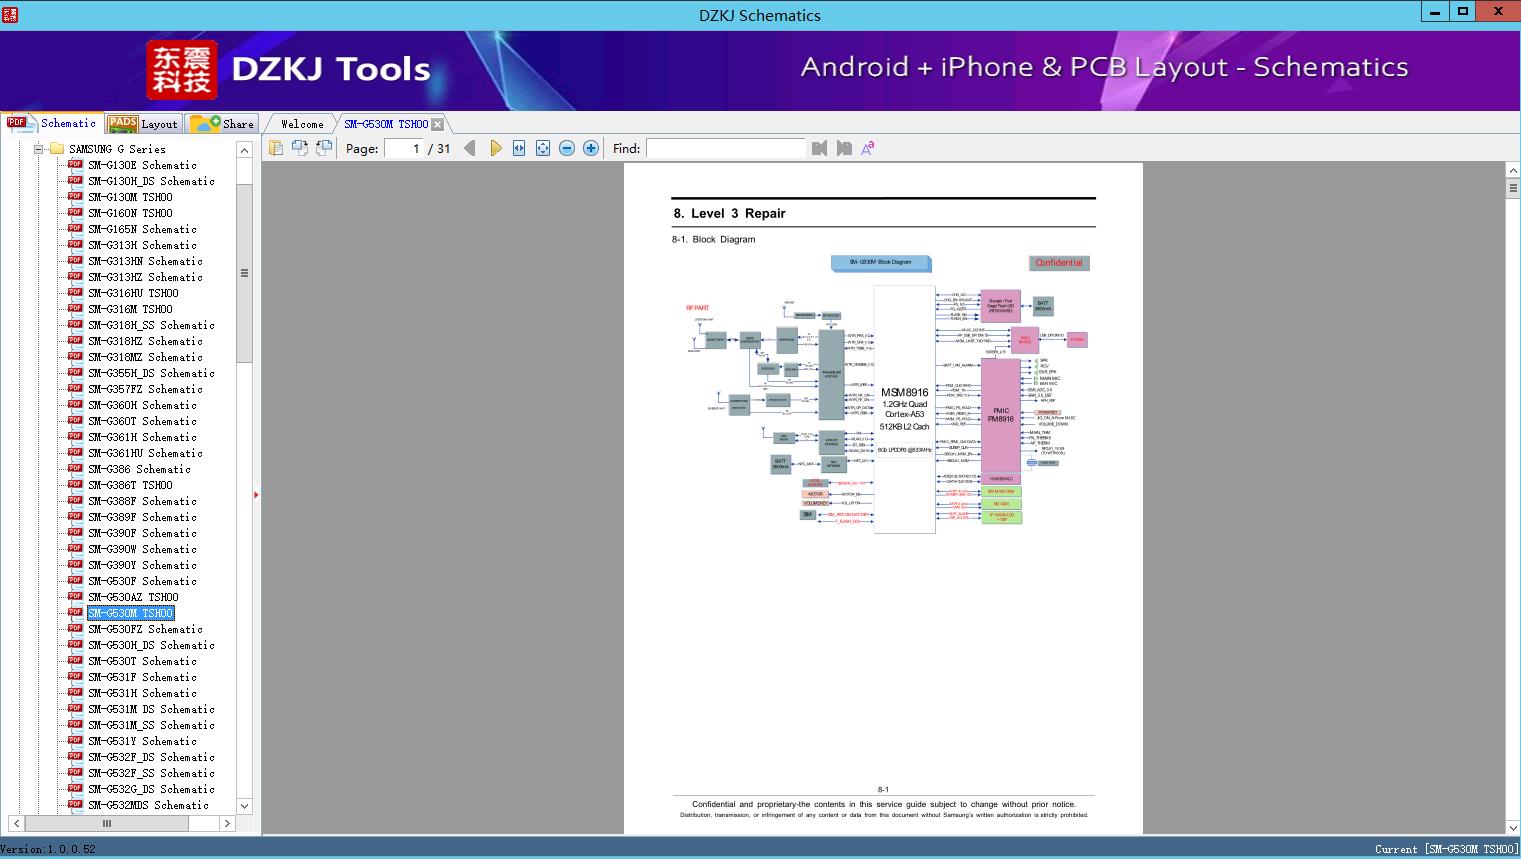This screenshot has height=859, width=1521.
Task: Click the page number input field
Action: click(x=403, y=148)
